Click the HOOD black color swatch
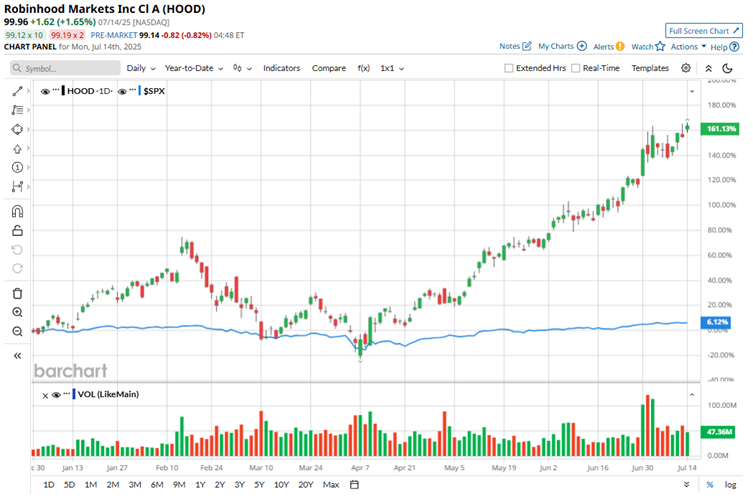 63,90
